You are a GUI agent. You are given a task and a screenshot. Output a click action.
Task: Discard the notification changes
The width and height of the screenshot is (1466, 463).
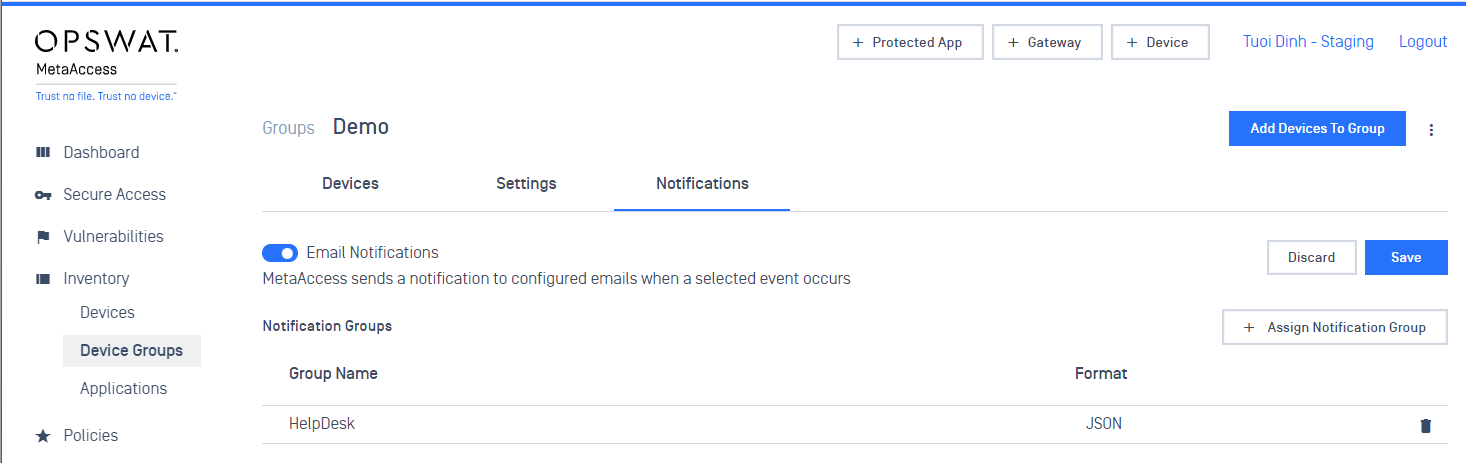[x=1311, y=257]
